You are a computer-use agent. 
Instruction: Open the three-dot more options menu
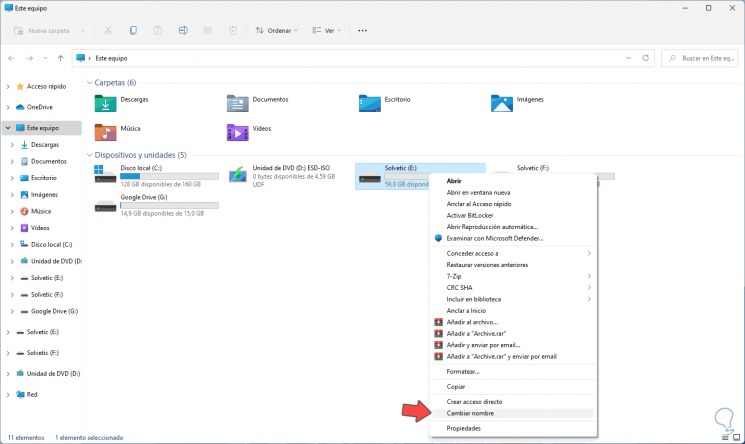363,30
